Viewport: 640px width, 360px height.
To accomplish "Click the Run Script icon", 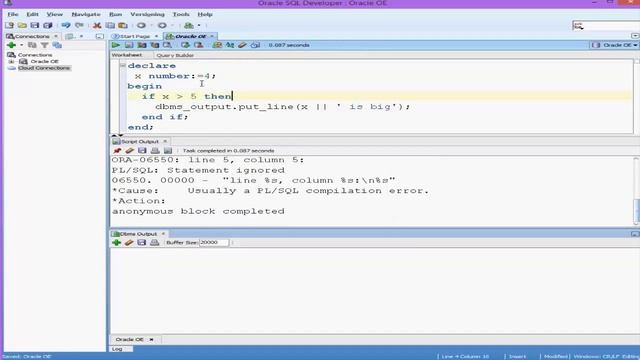I will 129,45.
